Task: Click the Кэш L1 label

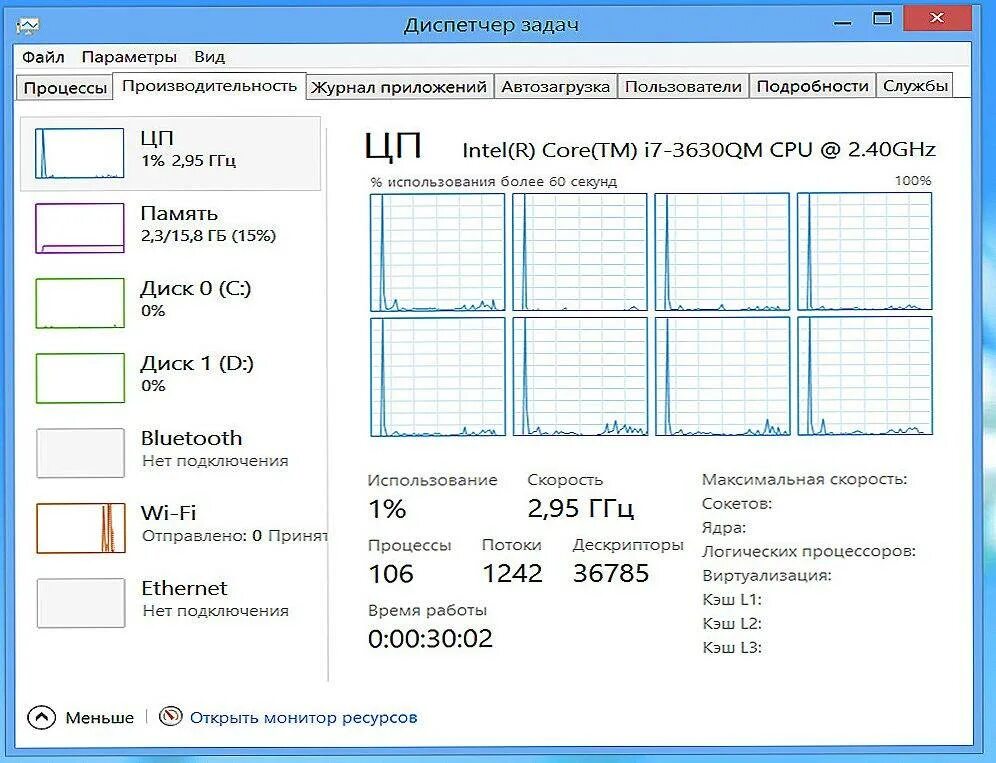Action: [732, 600]
